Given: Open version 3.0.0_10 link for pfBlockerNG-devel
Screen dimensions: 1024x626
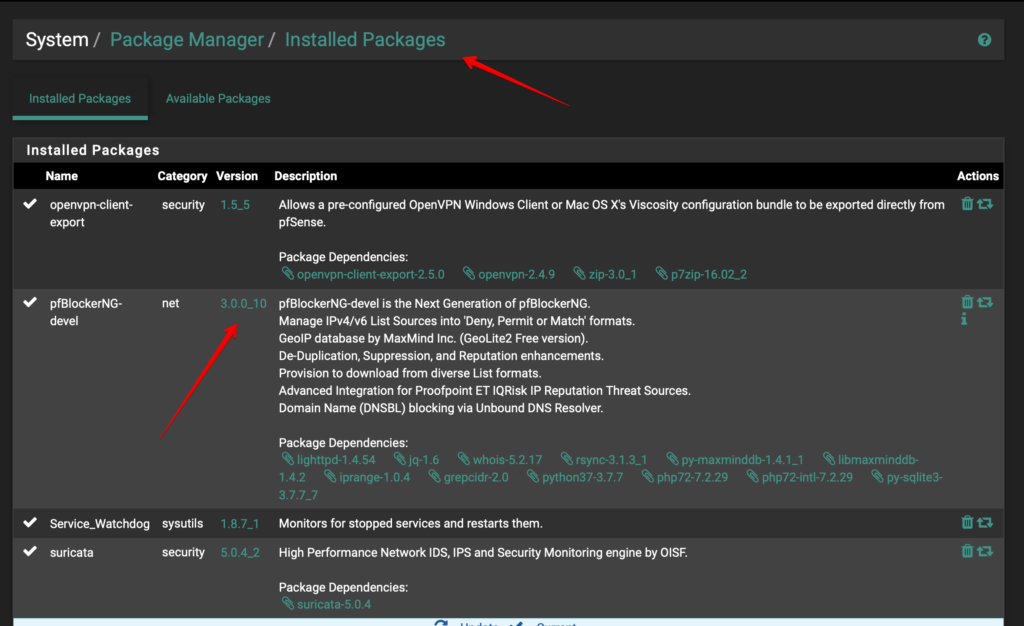Looking at the screenshot, I should (x=243, y=304).
